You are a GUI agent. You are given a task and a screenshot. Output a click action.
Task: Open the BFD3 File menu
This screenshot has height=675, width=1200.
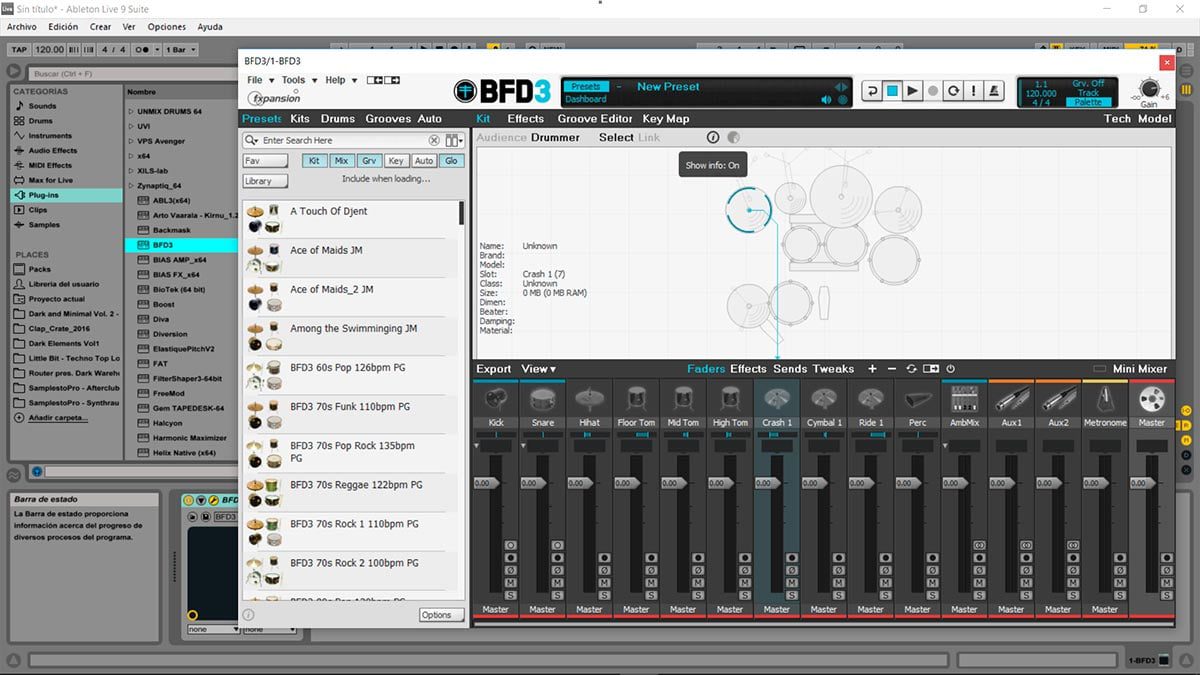point(258,80)
